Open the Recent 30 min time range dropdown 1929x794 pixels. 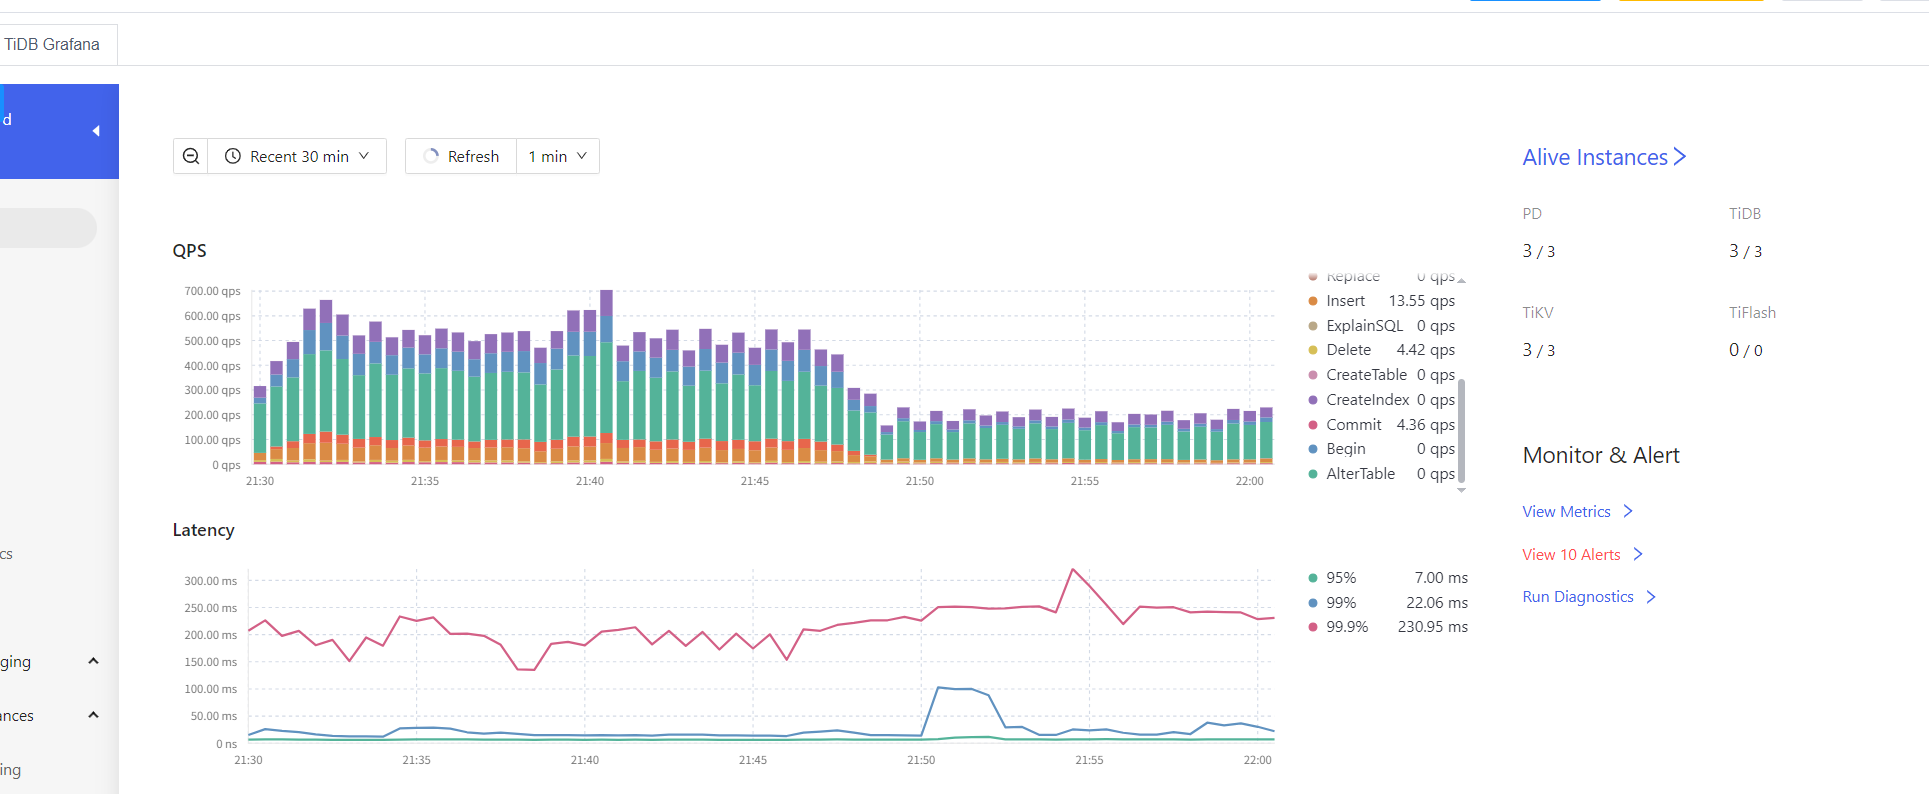tap(298, 156)
